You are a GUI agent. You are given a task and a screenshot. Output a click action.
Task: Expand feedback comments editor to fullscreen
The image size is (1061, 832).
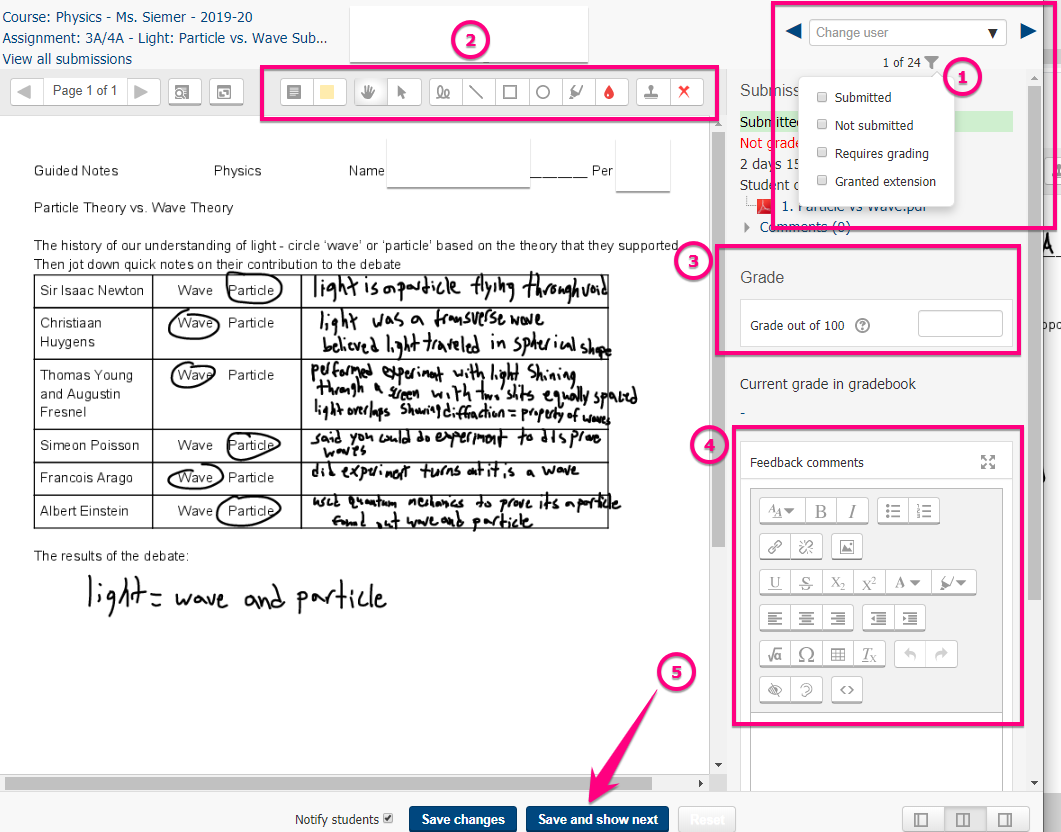click(x=988, y=462)
